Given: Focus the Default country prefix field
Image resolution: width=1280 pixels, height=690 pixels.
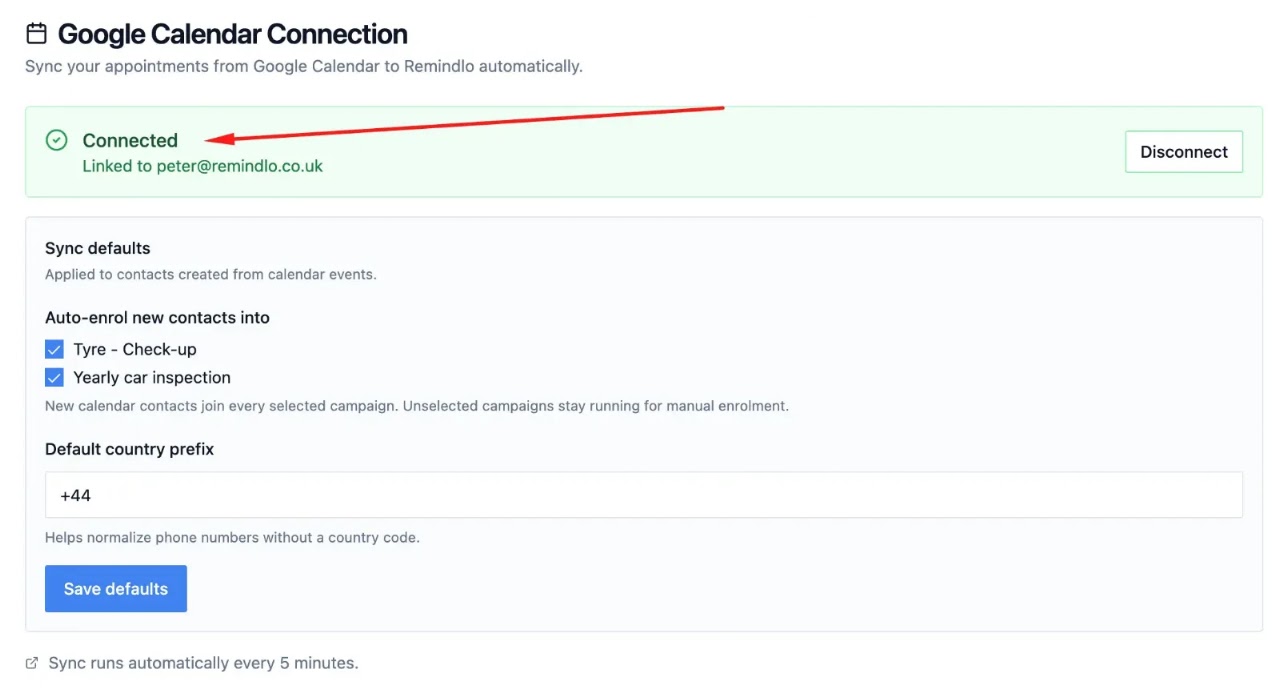Looking at the screenshot, I should click(644, 495).
